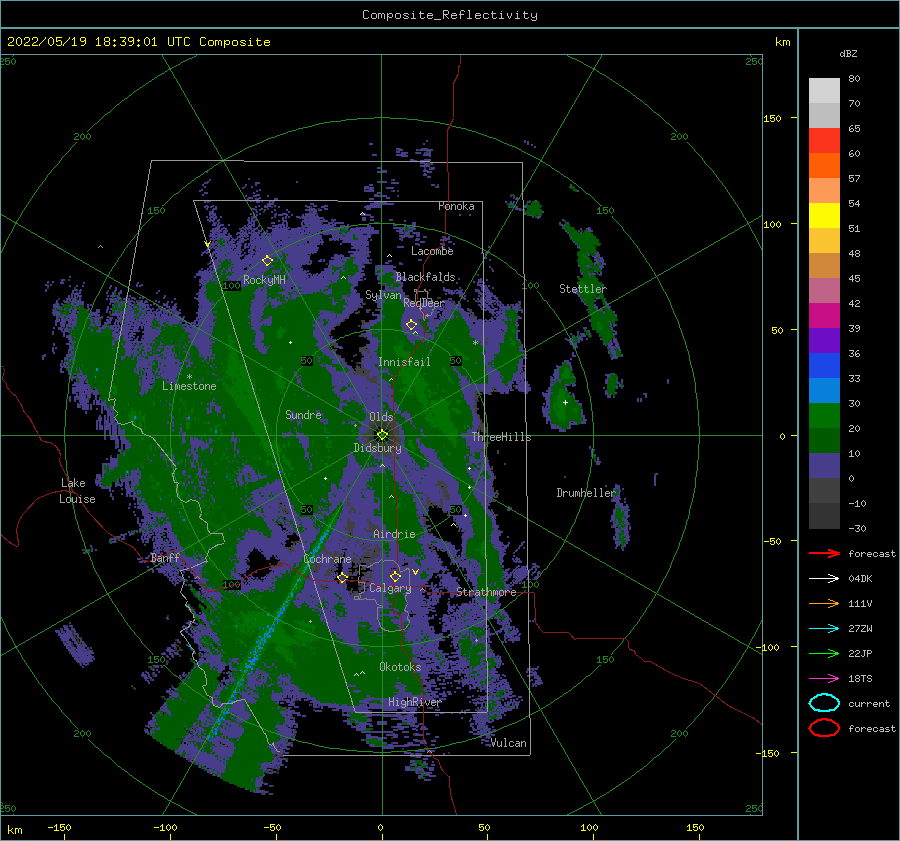
Task: Click the yellow diamond marker near RockyMH
Action: tap(267, 261)
